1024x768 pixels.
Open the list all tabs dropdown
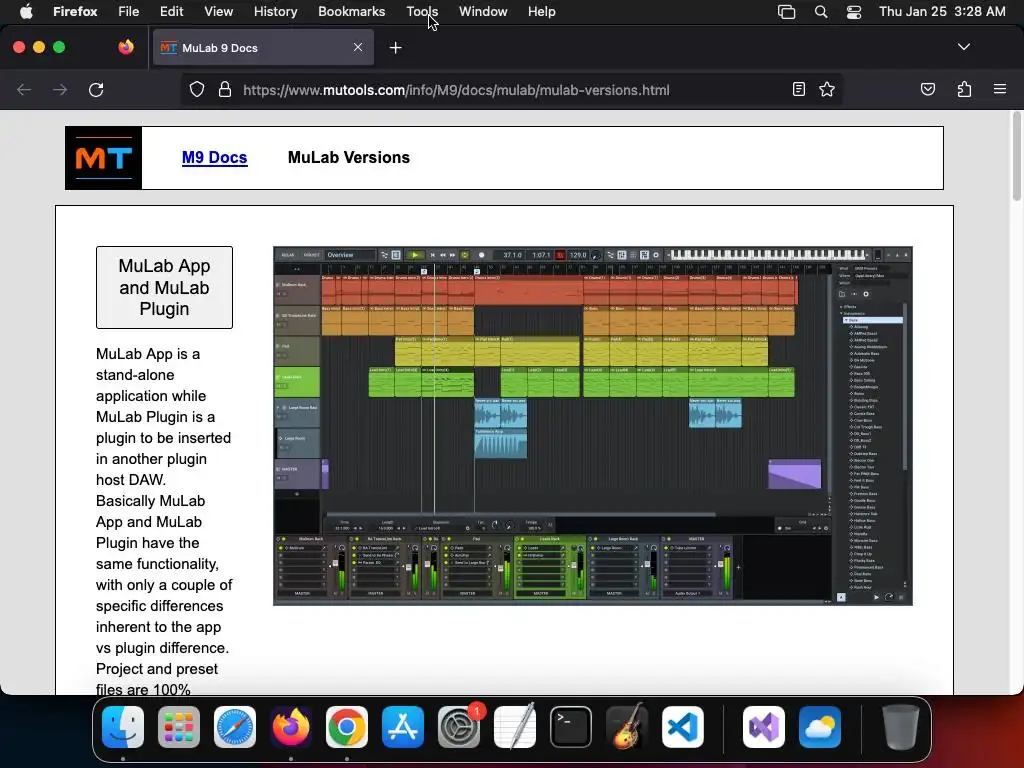pos(963,47)
